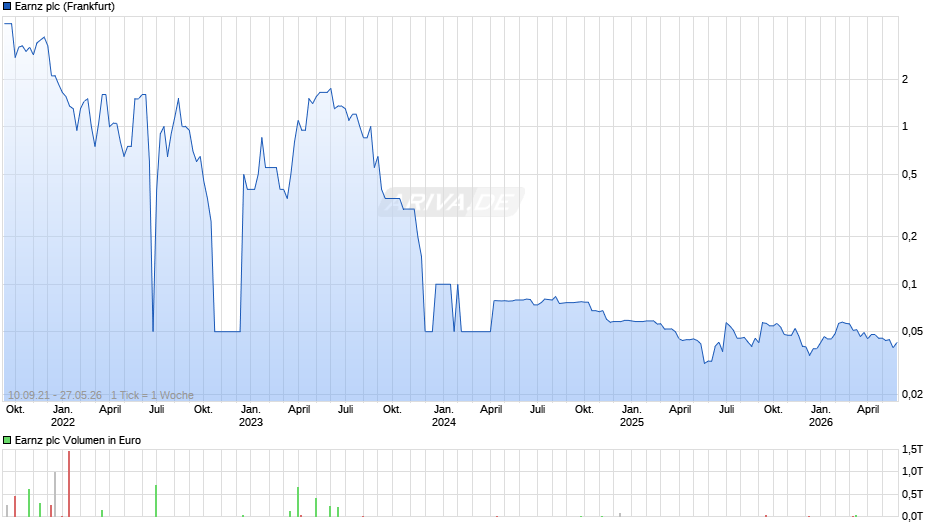Click the price axis label '0,5'

[x=909, y=175]
